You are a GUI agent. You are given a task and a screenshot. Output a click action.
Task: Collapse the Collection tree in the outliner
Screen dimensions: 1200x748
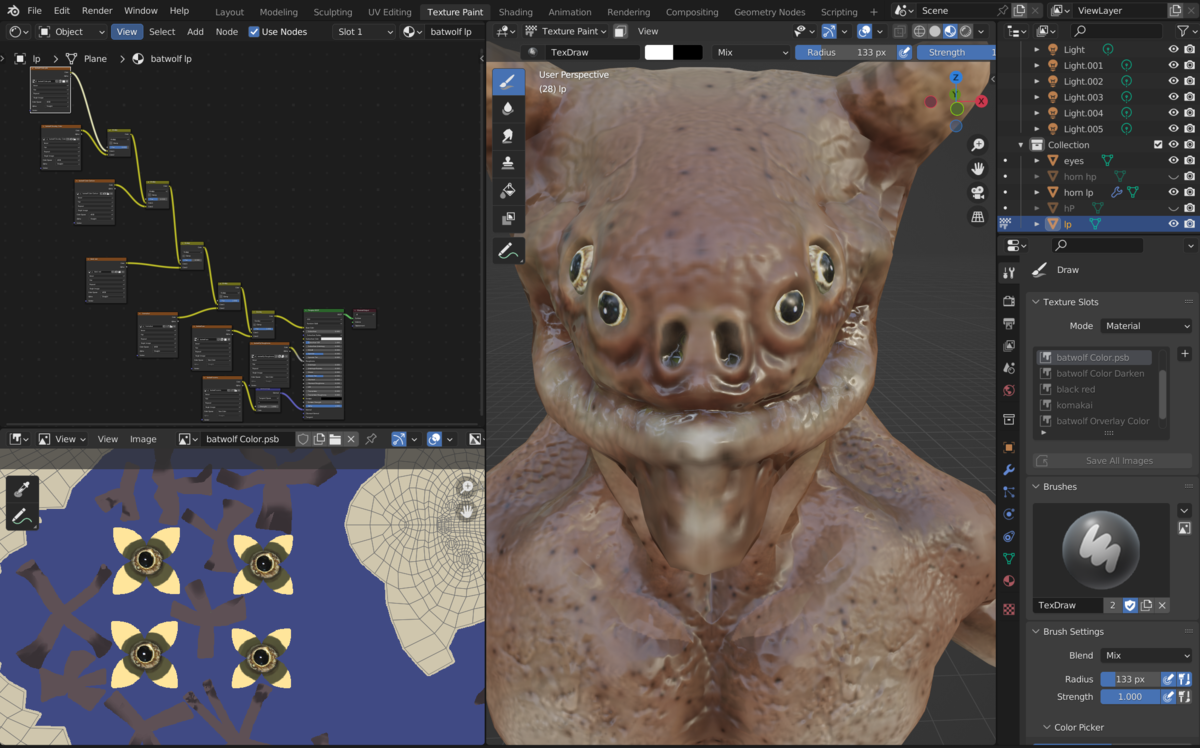tap(1021, 145)
